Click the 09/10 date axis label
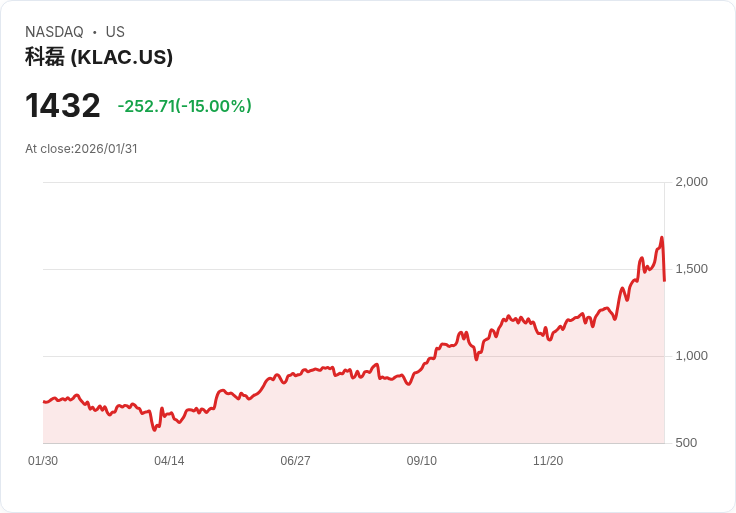The image size is (736, 513). pyautogui.click(x=421, y=461)
